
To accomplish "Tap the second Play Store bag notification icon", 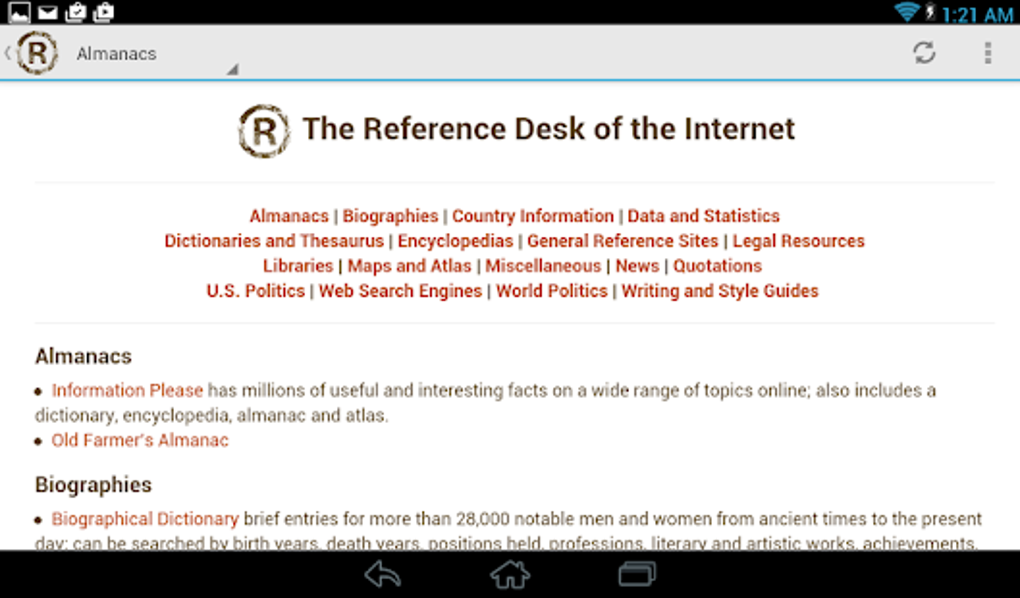I will (x=103, y=12).
